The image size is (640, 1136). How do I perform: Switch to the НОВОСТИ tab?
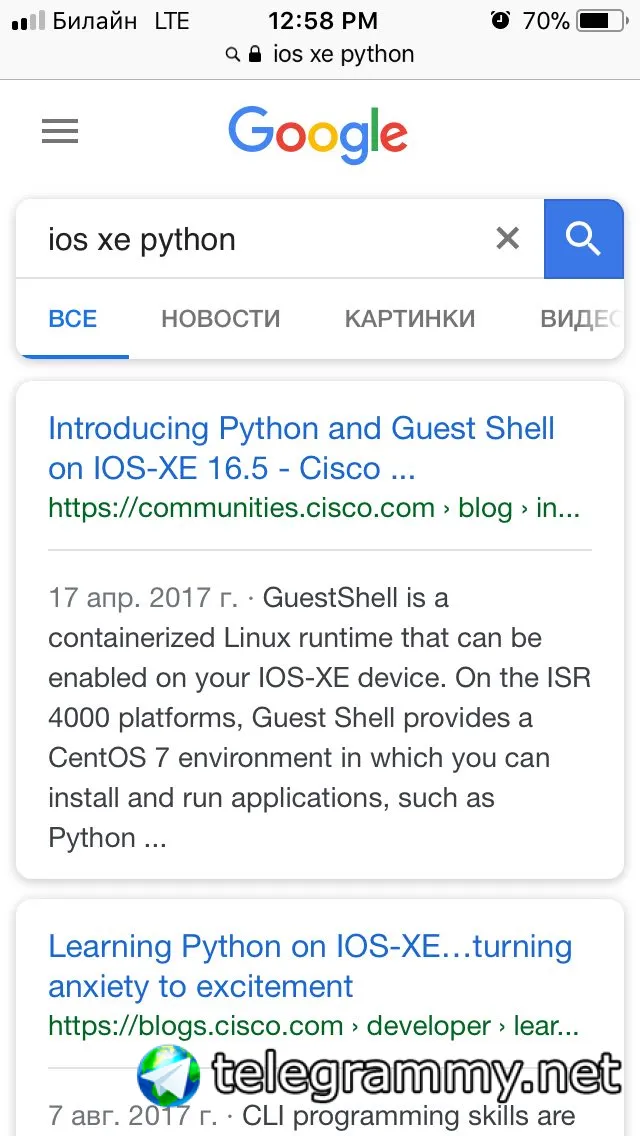point(220,319)
